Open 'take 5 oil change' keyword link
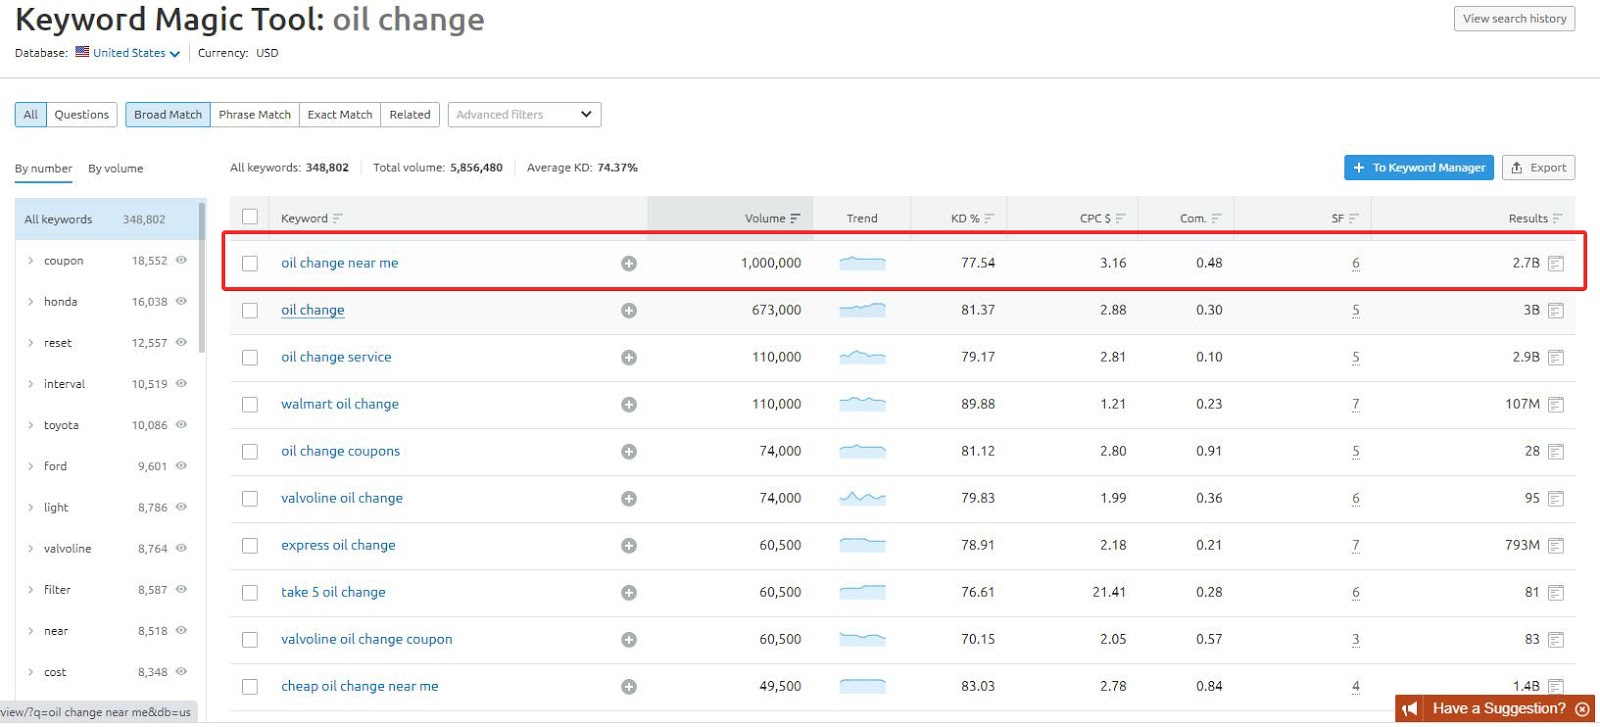Image resolution: width=1600 pixels, height=727 pixels. click(x=333, y=592)
